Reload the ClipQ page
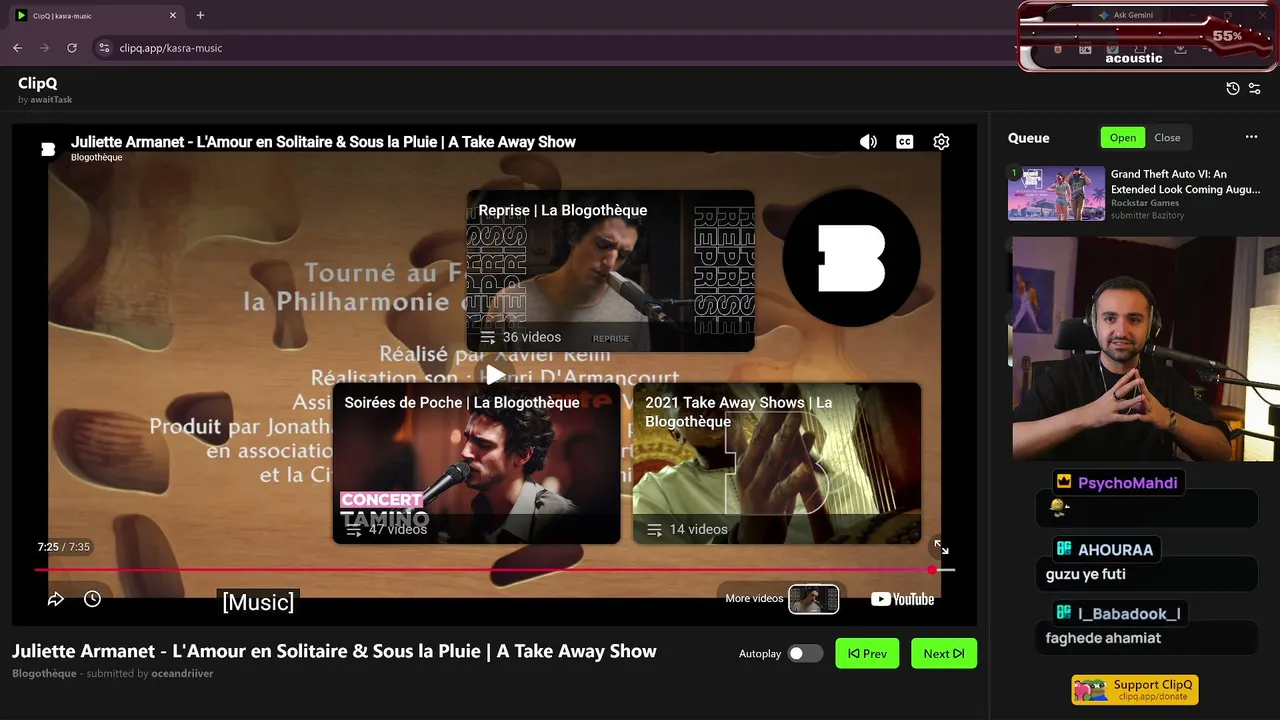Screen dimensions: 1280x720 pos(72,48)
